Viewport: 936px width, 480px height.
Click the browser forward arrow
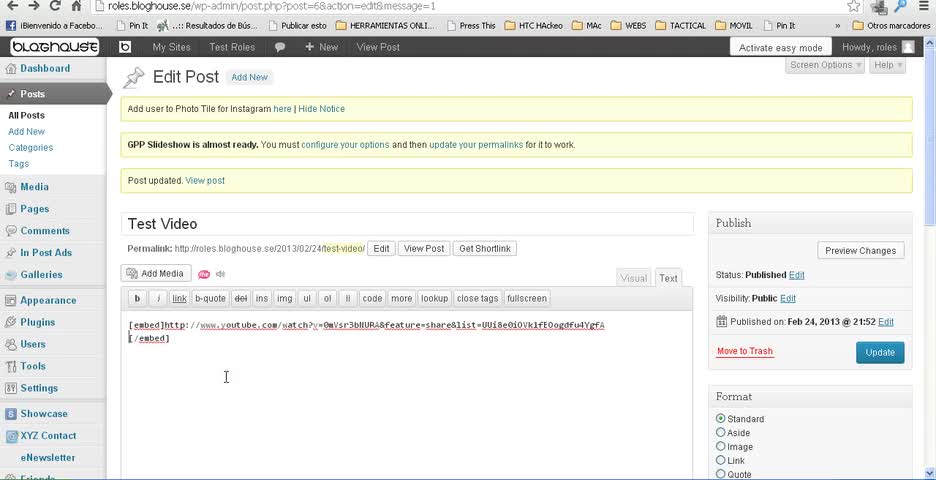(33, 6)
